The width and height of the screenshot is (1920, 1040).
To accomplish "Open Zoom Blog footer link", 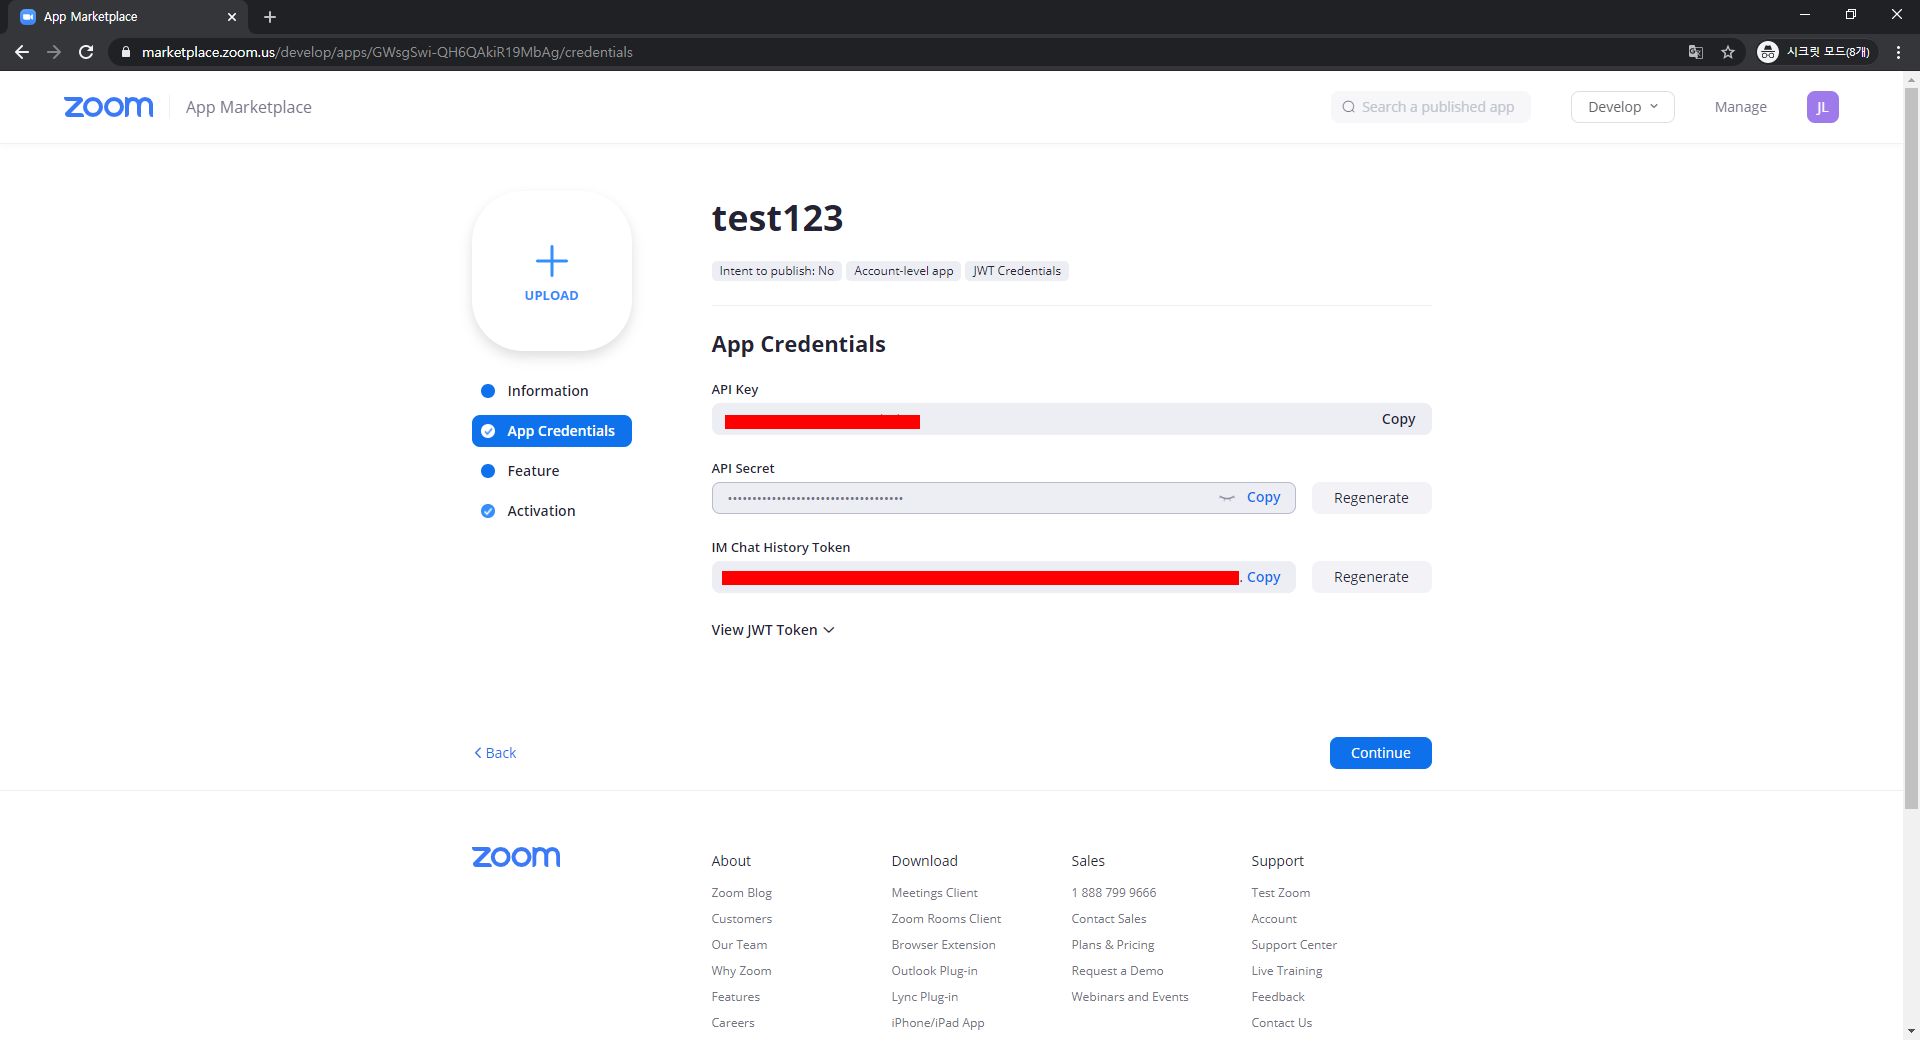I will coord(741,893).
